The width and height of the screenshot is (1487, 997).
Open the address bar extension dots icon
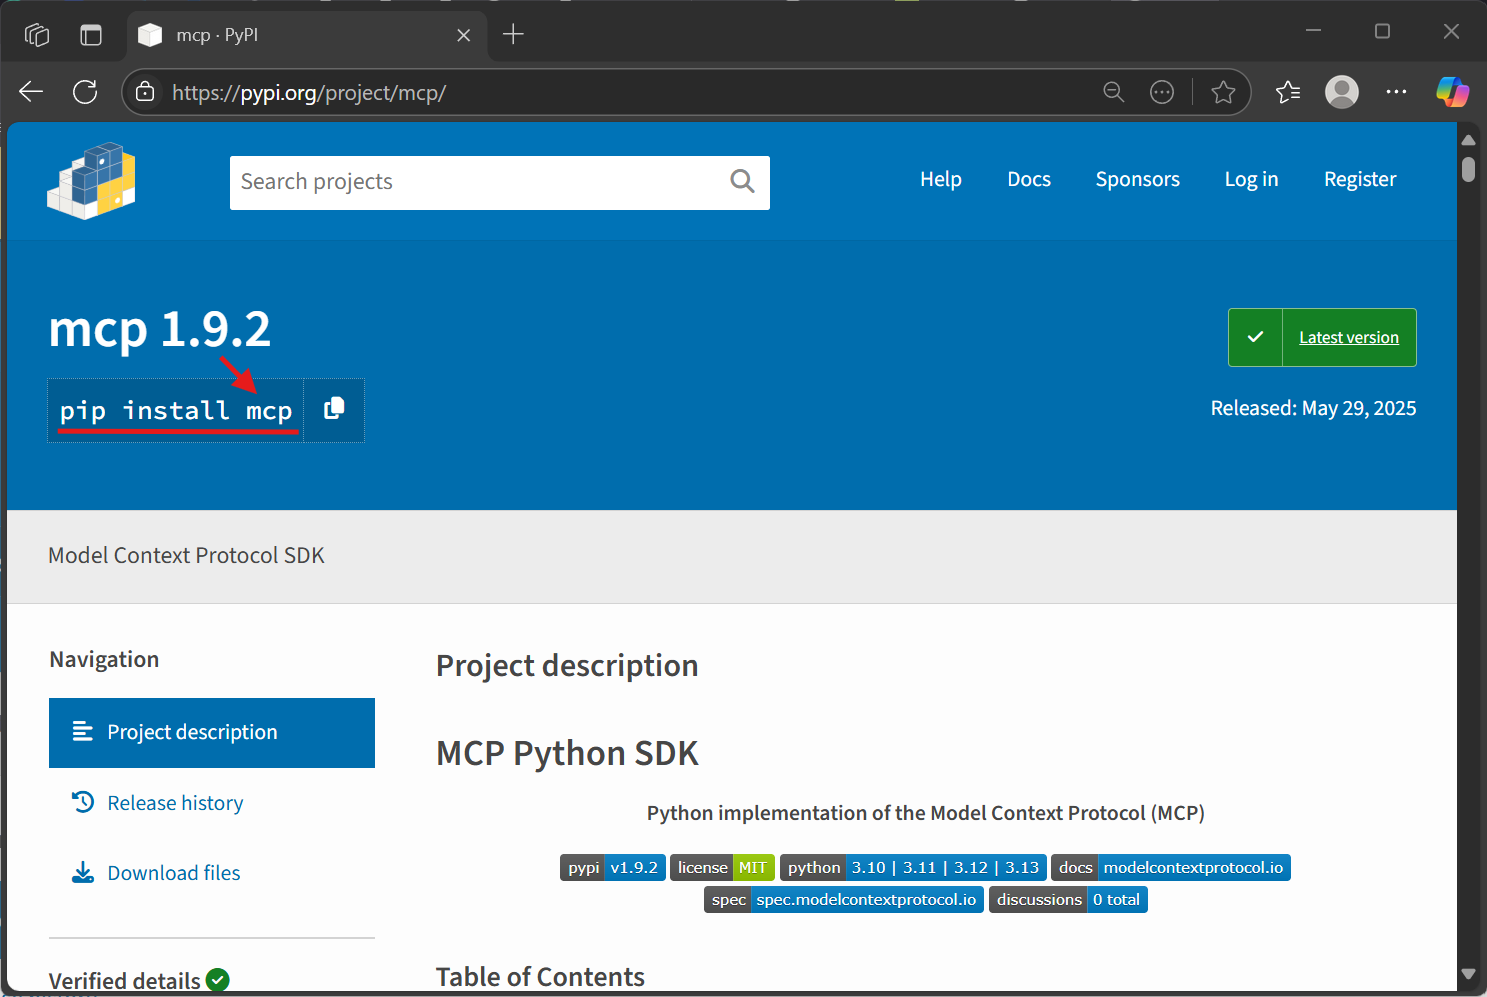pyautogui.click(x=1162, y=92)
